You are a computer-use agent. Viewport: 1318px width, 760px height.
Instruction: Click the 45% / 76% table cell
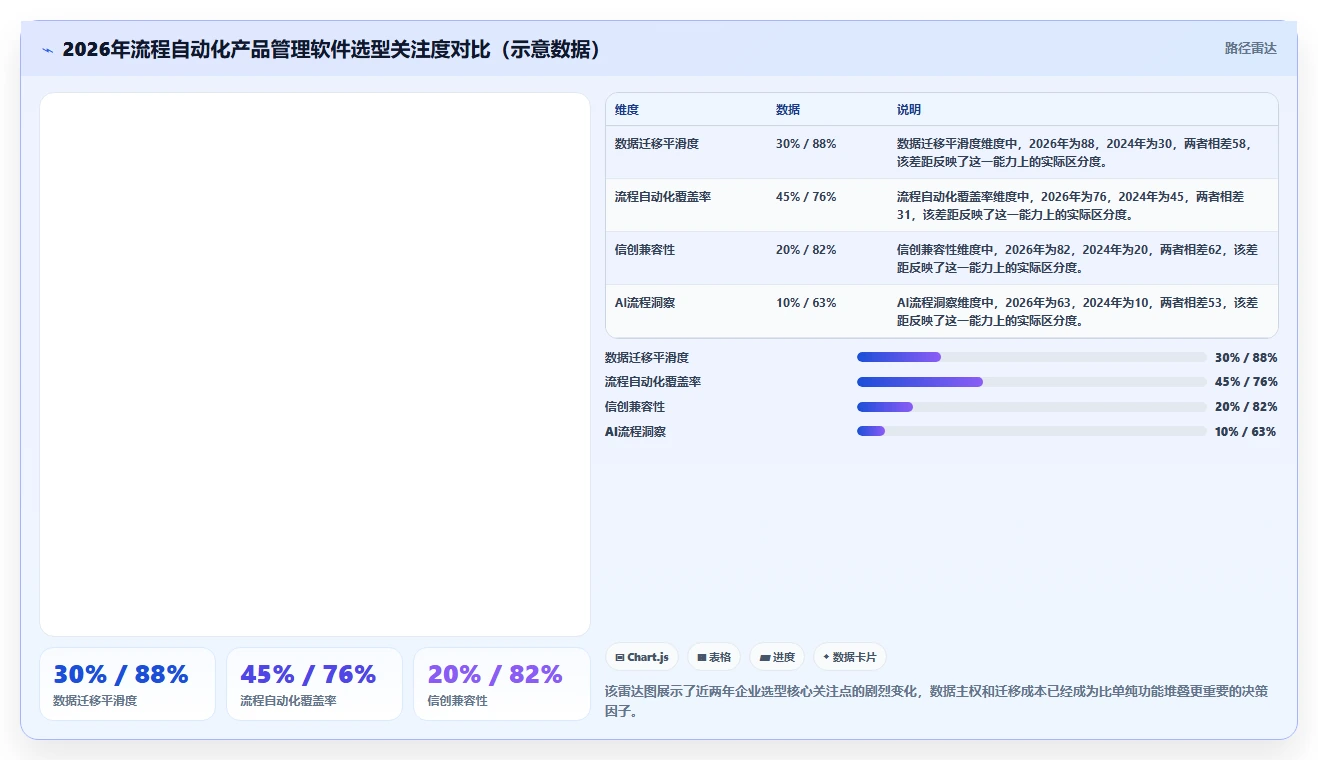point(806,197)
